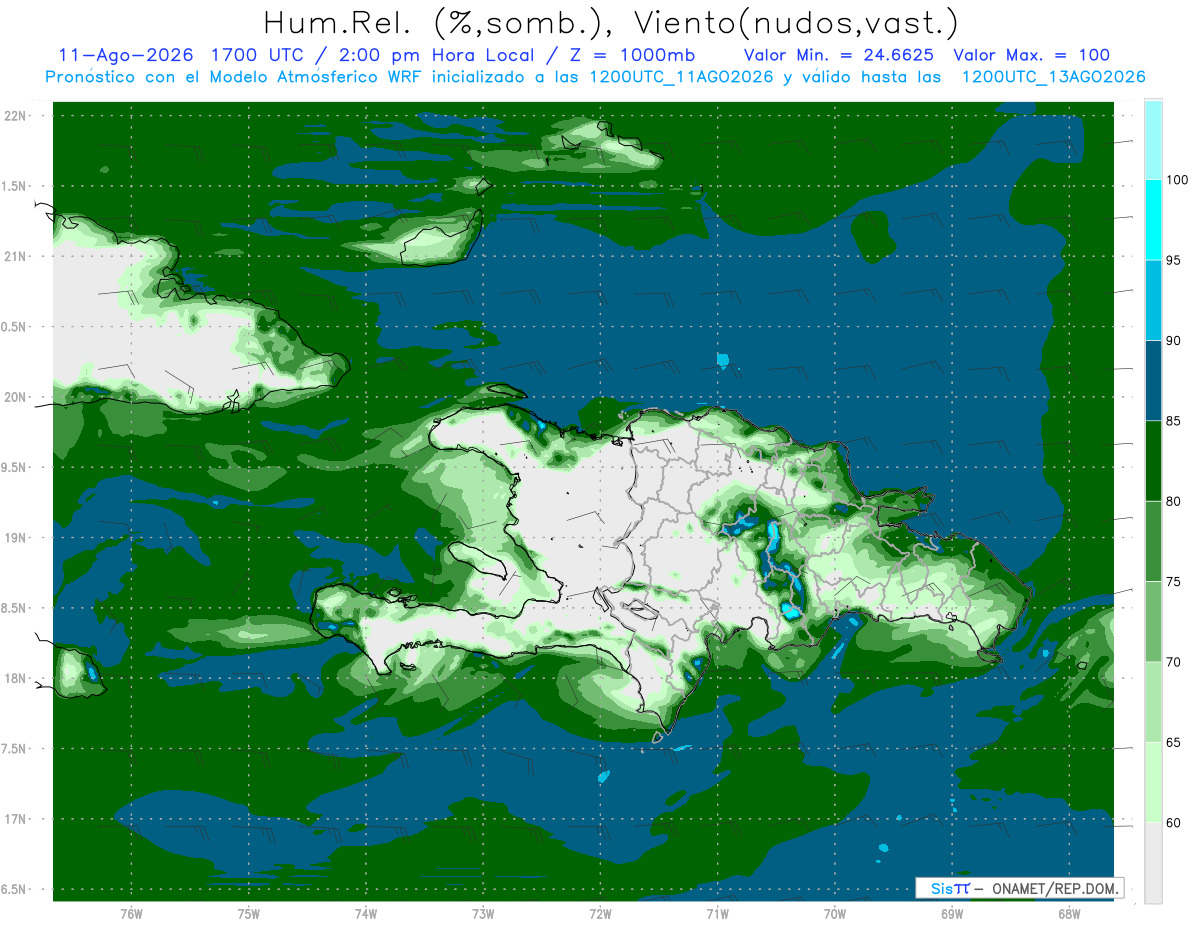Click the longitude label '74W'
Viewport: 1200px width, 927px height.
coord(366,914)
